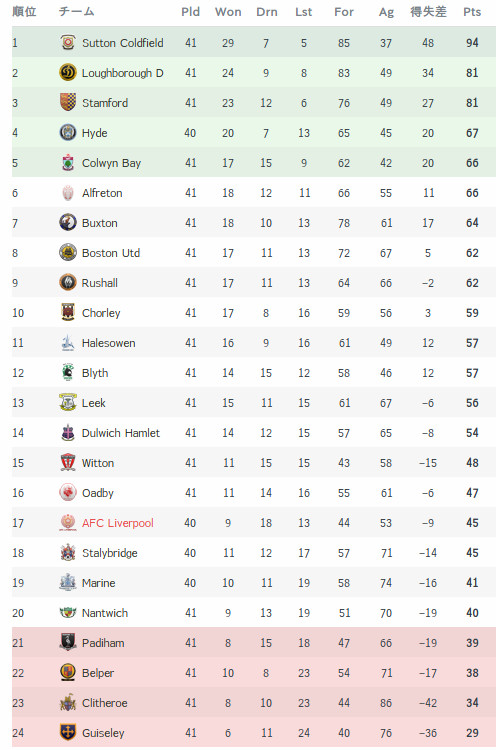The image size is (496, 750).
Task: Click the Boston Utd club crest
Action: click(x=68, y=253)
